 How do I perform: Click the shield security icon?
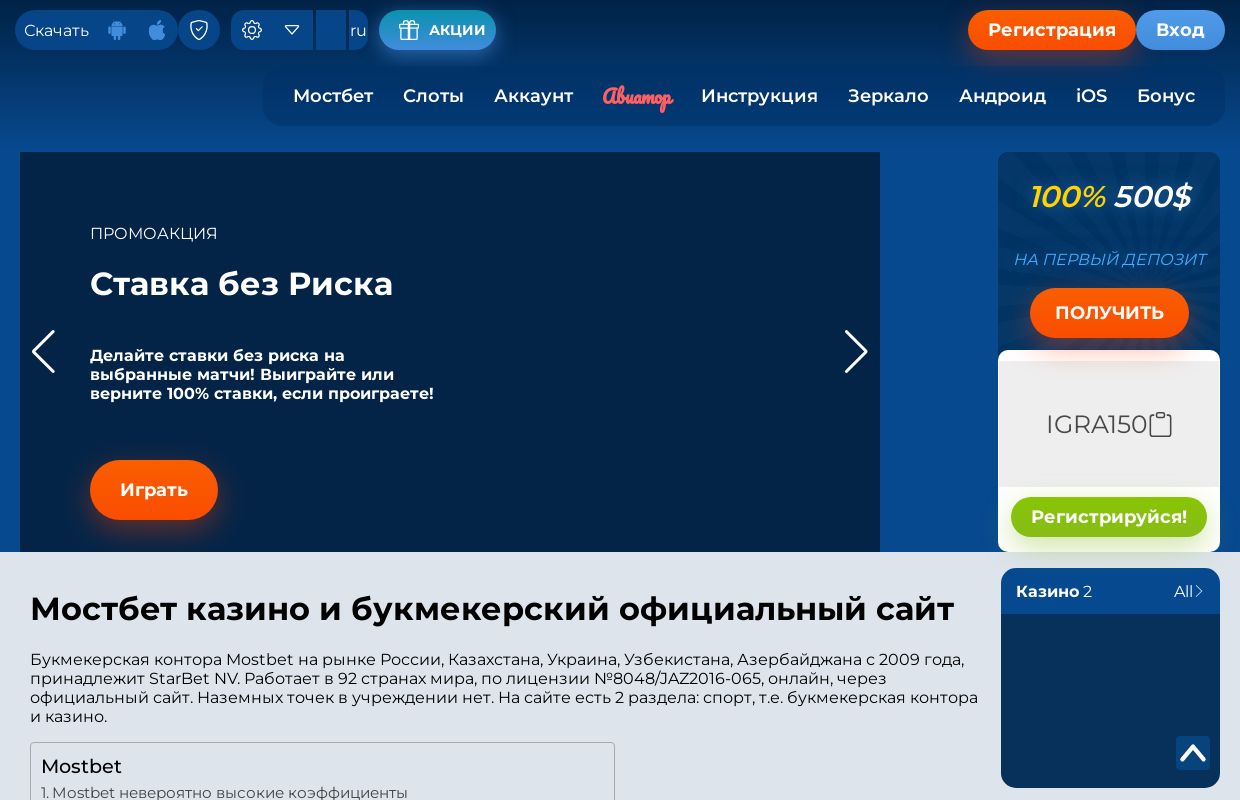click(199, 30)
